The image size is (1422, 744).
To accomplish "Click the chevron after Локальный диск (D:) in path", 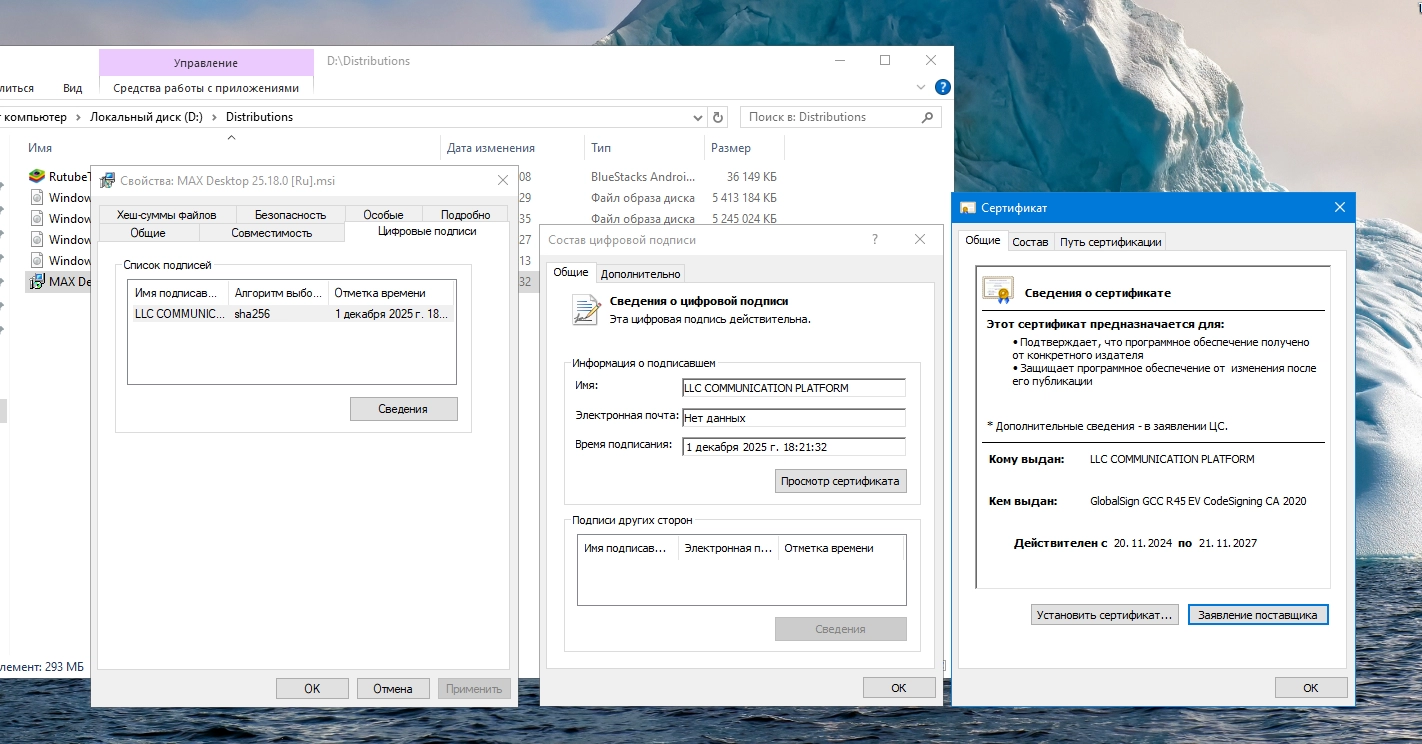I will [x=214, y=117].
